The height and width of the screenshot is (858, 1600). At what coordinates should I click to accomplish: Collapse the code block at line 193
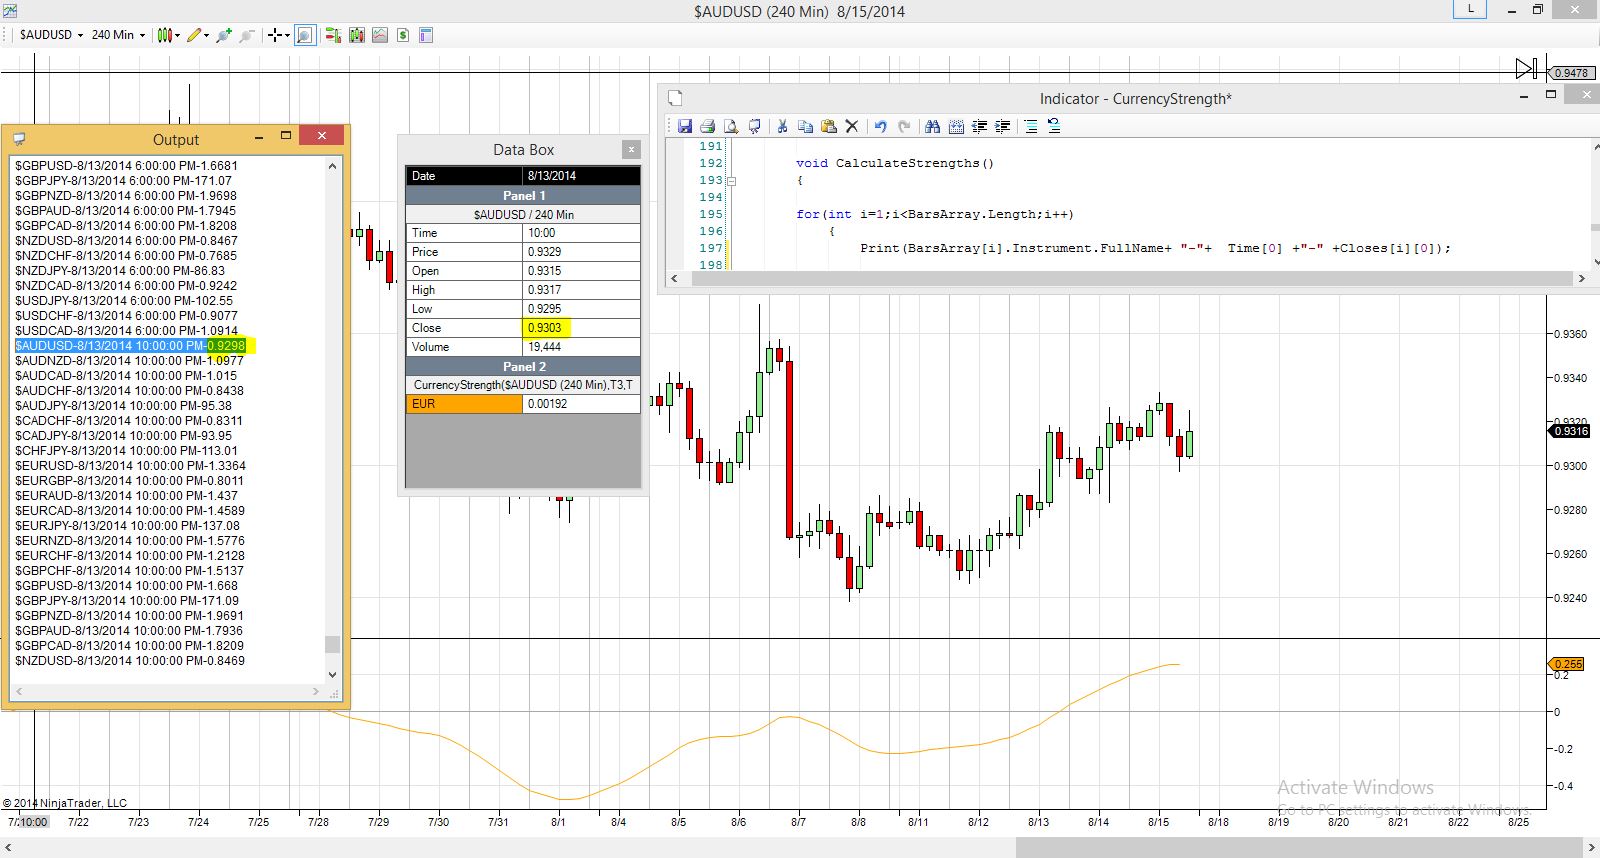(731, 181)
